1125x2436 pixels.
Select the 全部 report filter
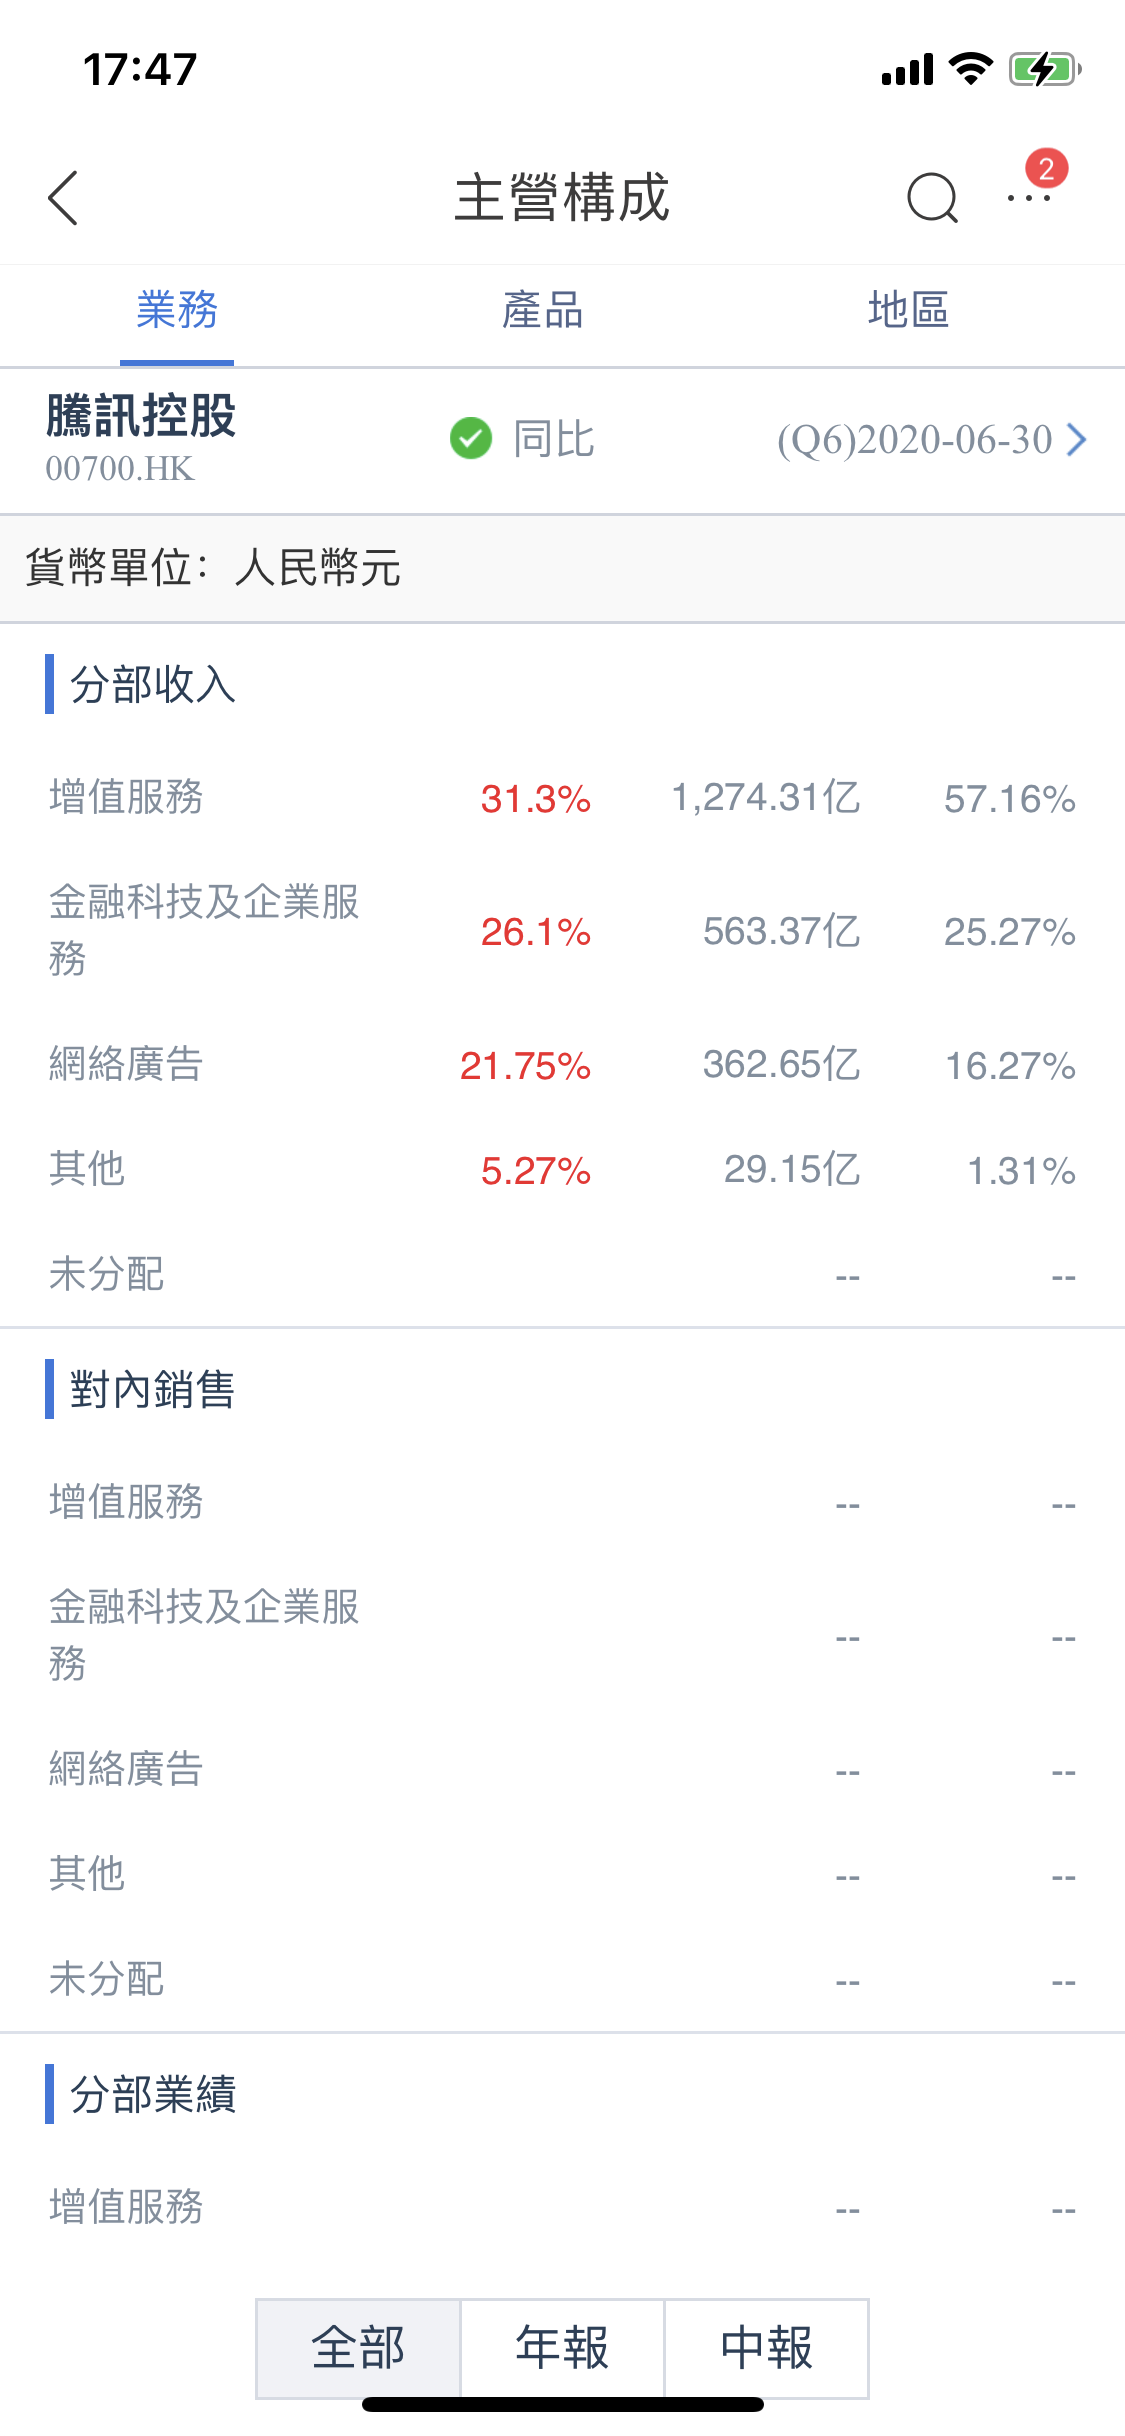(x=358, y=2347)
